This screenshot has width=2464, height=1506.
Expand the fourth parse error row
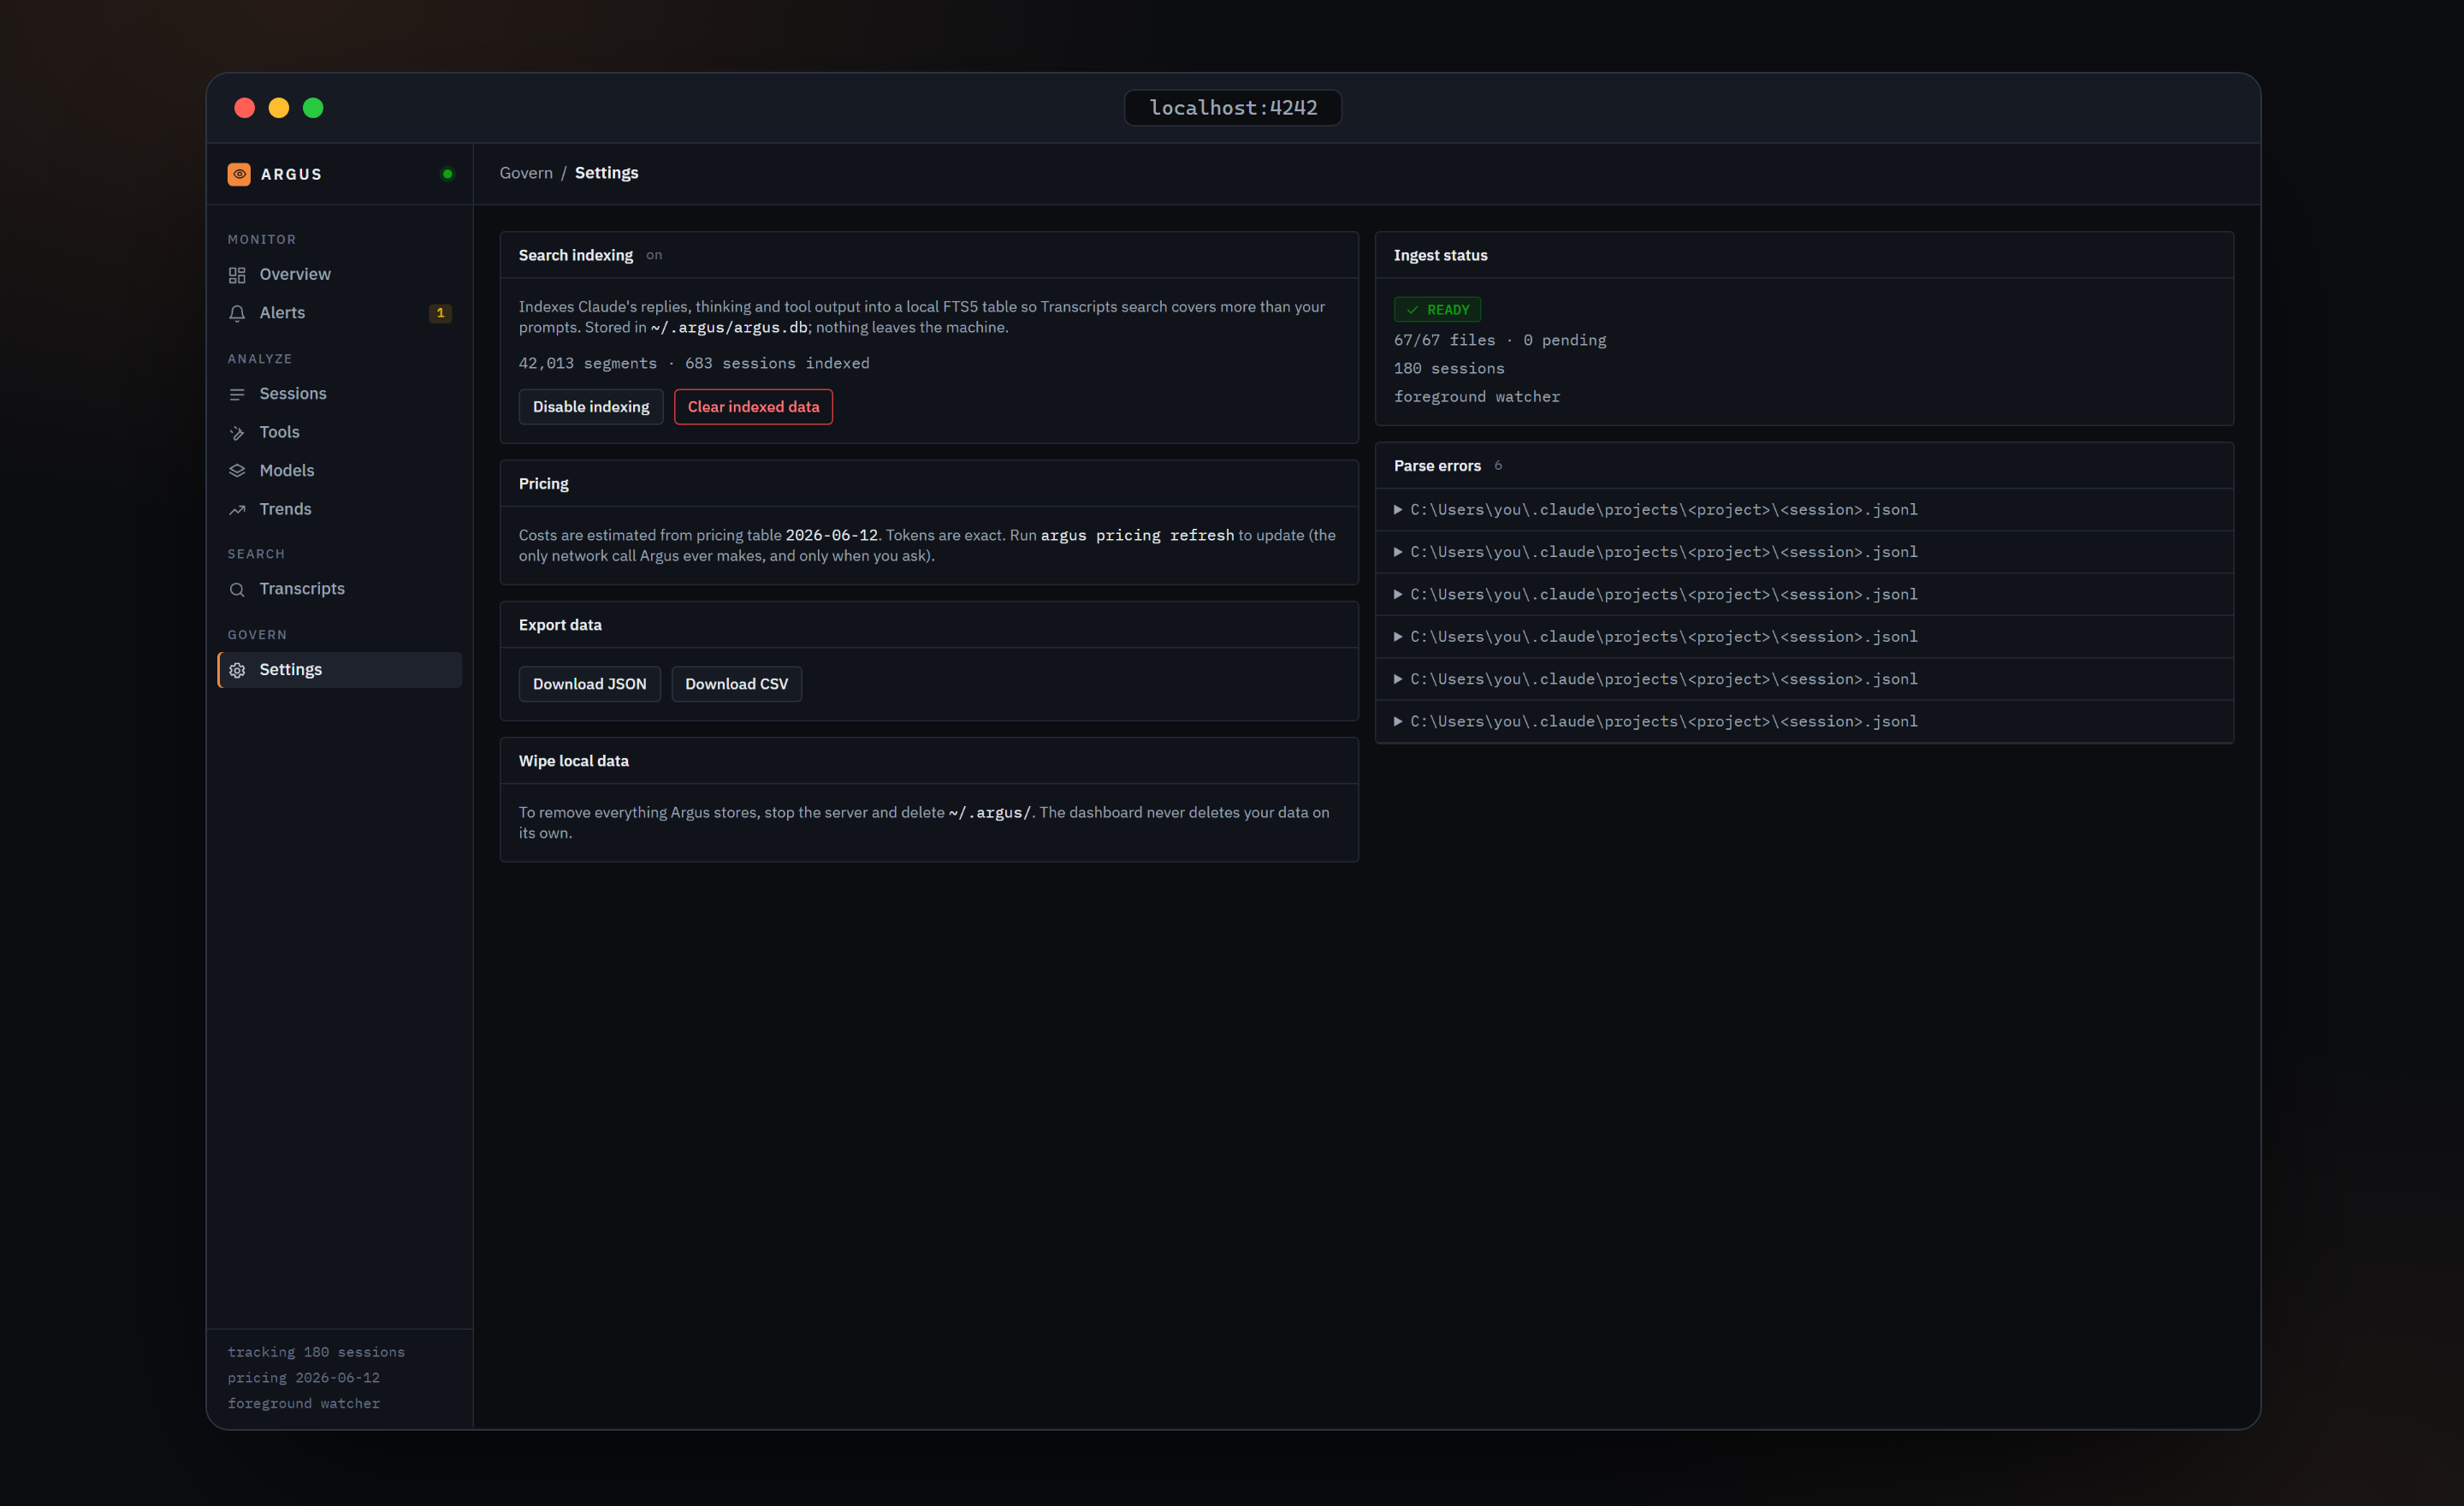tap(1804, 637)
